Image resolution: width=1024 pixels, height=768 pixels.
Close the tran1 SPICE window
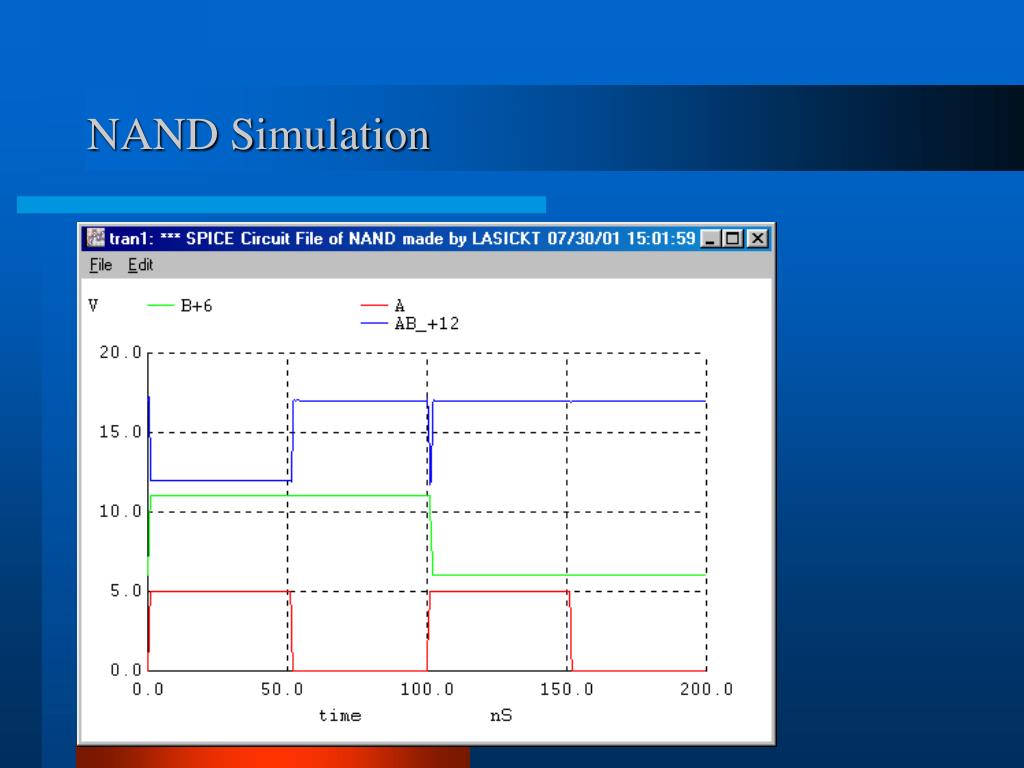coord(758,238)
